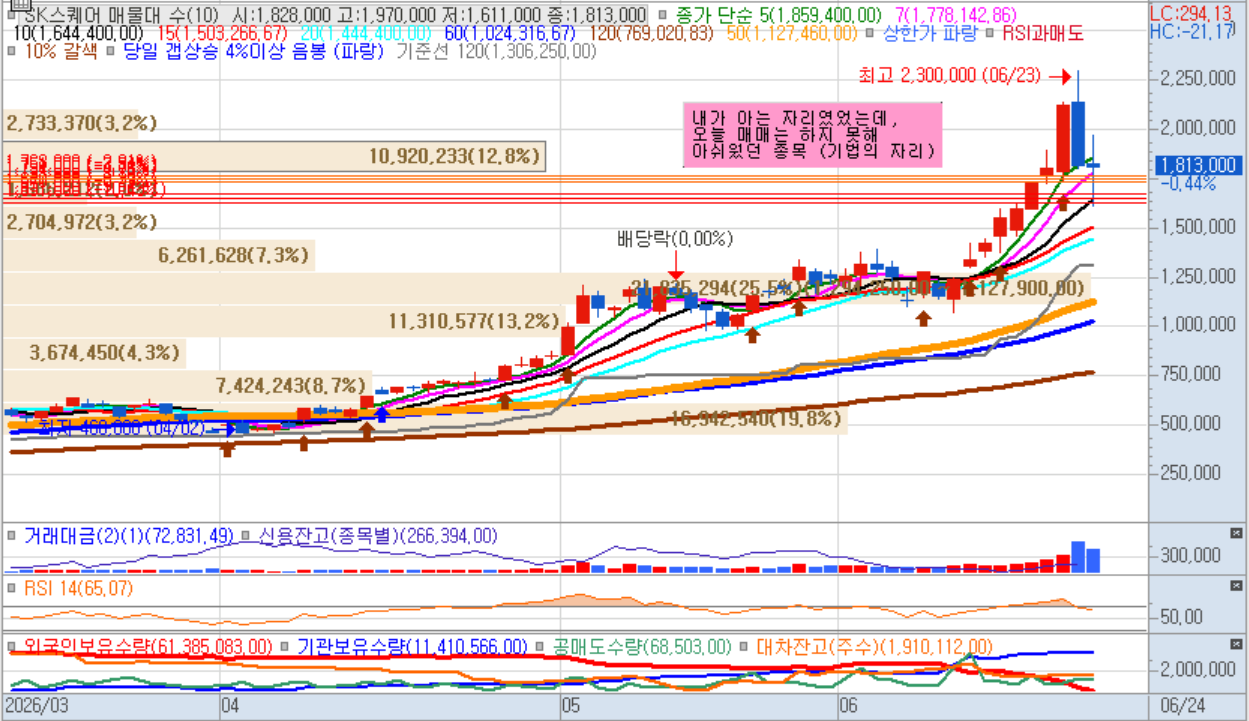The width and height of the screenshot is (1249, 721).
Task: Click the 공매도수량 legend square
Action: point(541,646)
